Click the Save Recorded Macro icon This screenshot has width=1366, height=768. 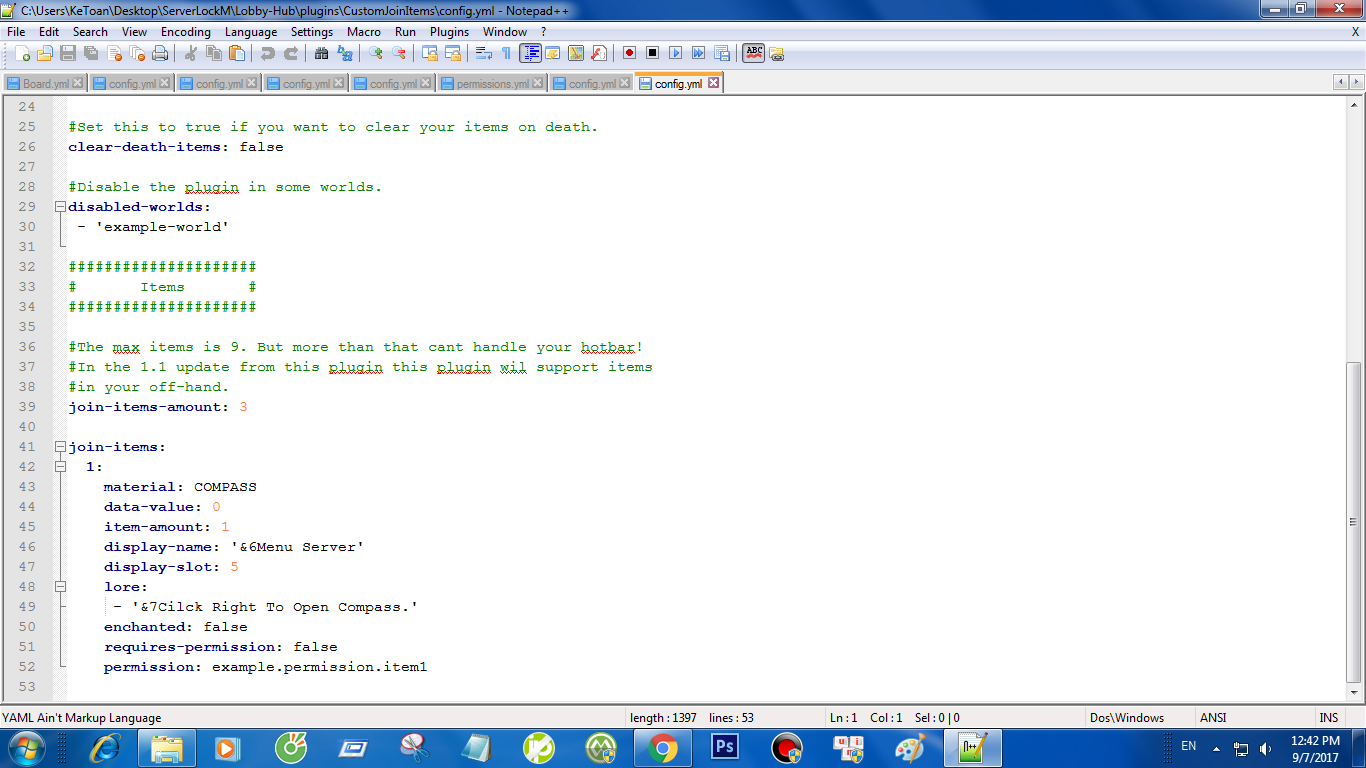click(722, 53)
